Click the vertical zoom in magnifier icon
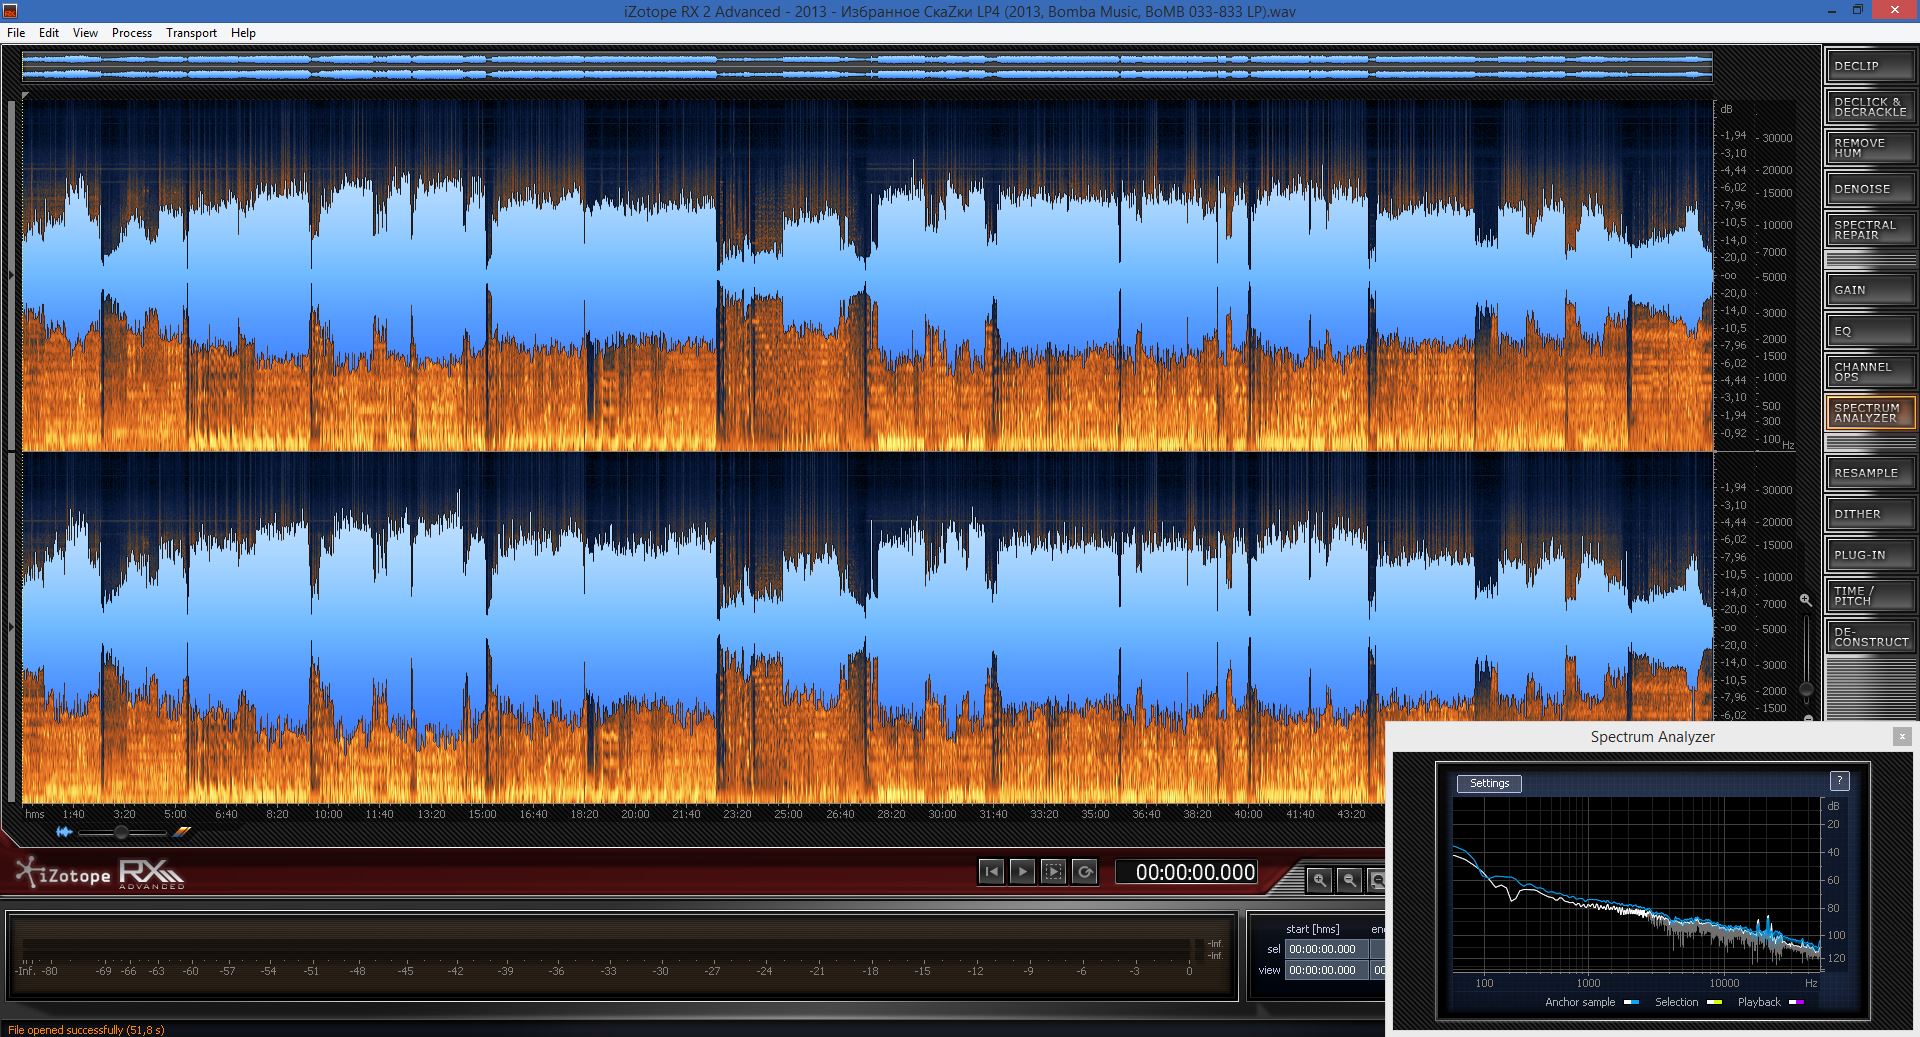 coord(1806,600)
